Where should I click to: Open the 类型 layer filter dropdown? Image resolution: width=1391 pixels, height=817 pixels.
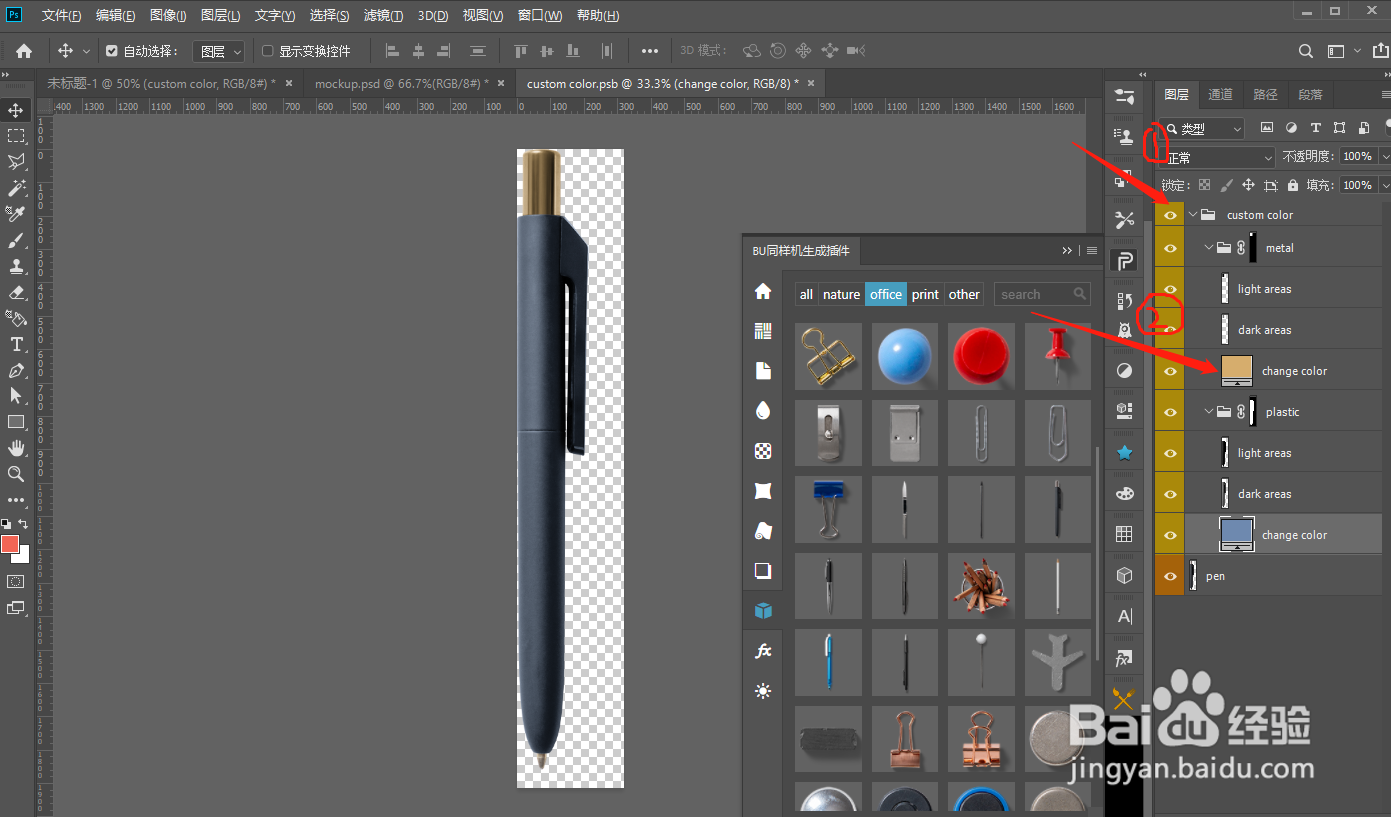tap(1204, 129)
